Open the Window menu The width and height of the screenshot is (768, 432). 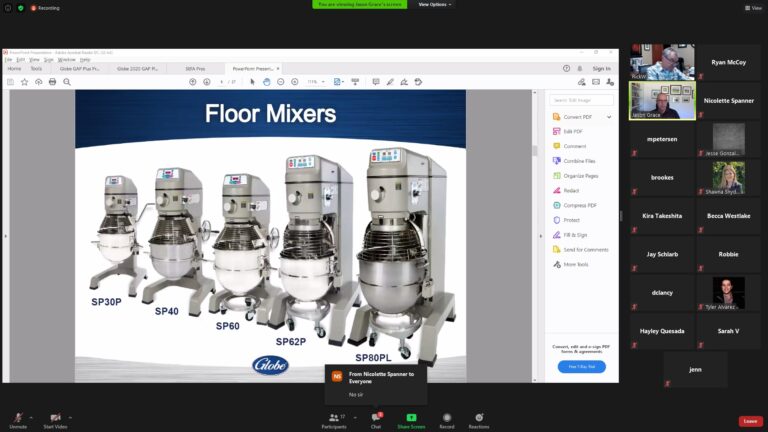67,60
